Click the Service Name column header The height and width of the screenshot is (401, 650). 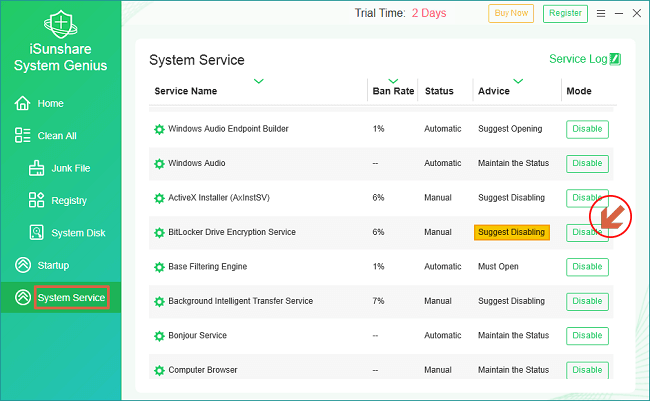[186, 91]
